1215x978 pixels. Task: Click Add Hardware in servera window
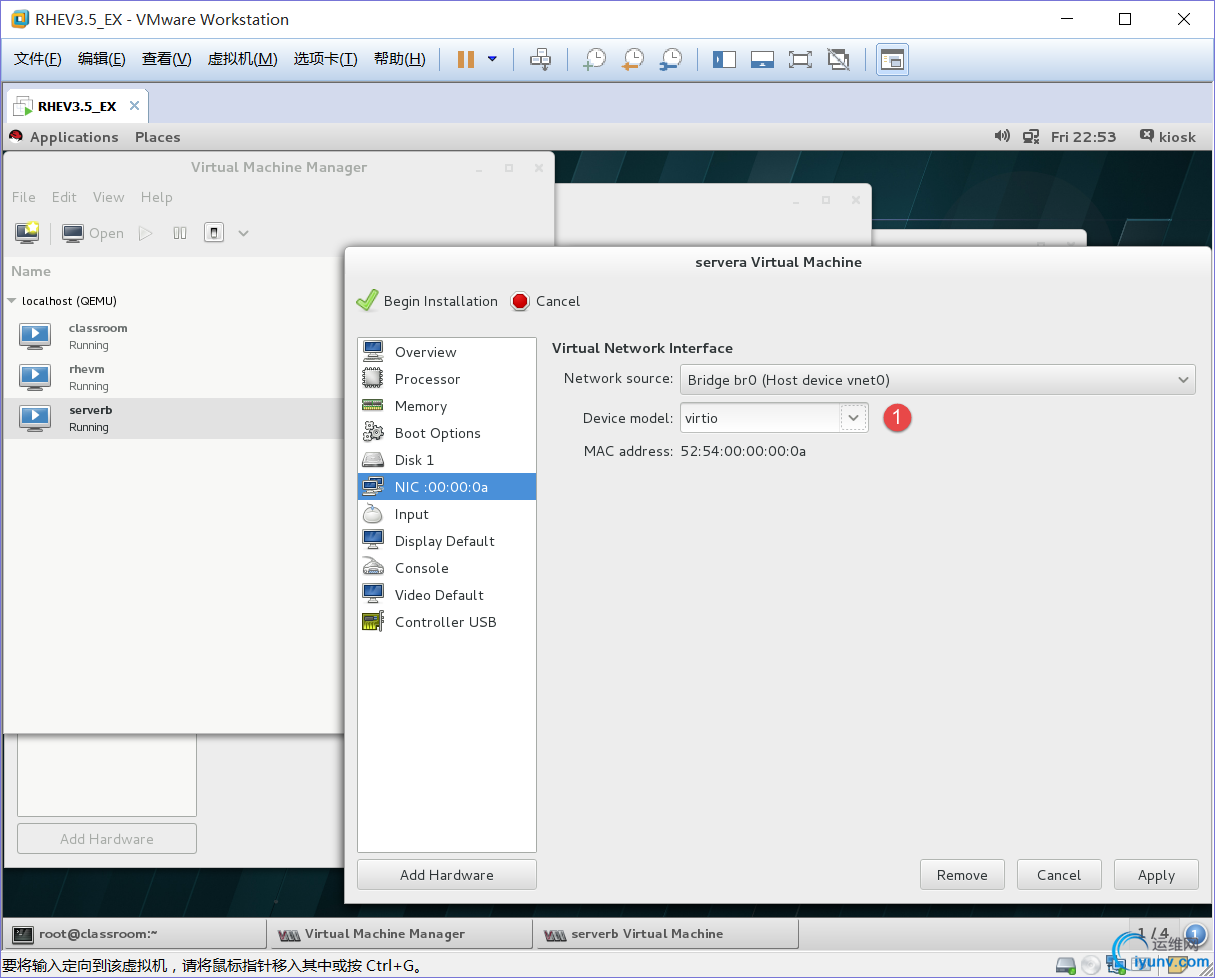(447, 875)
